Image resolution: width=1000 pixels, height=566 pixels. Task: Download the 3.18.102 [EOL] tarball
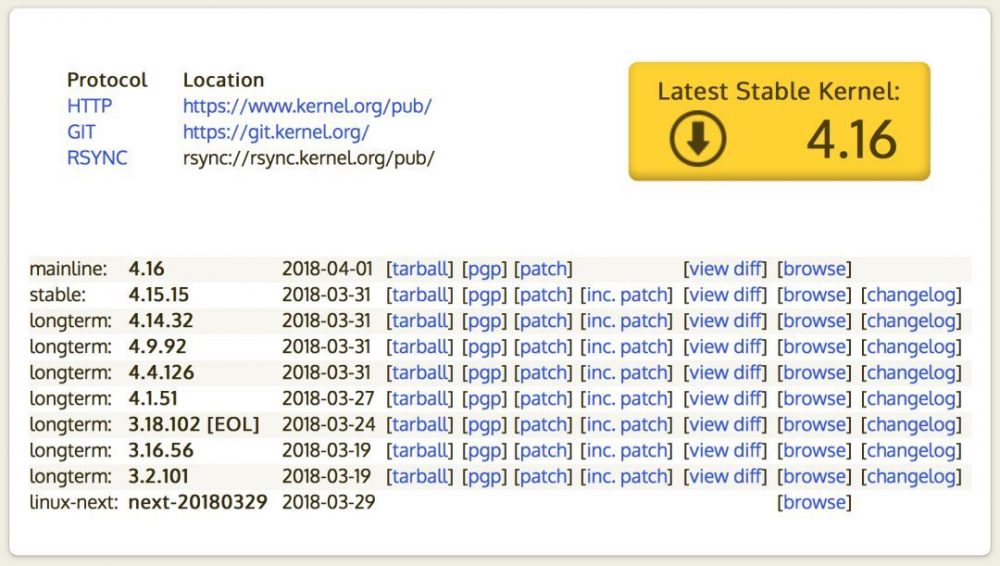tap(420, 424)
